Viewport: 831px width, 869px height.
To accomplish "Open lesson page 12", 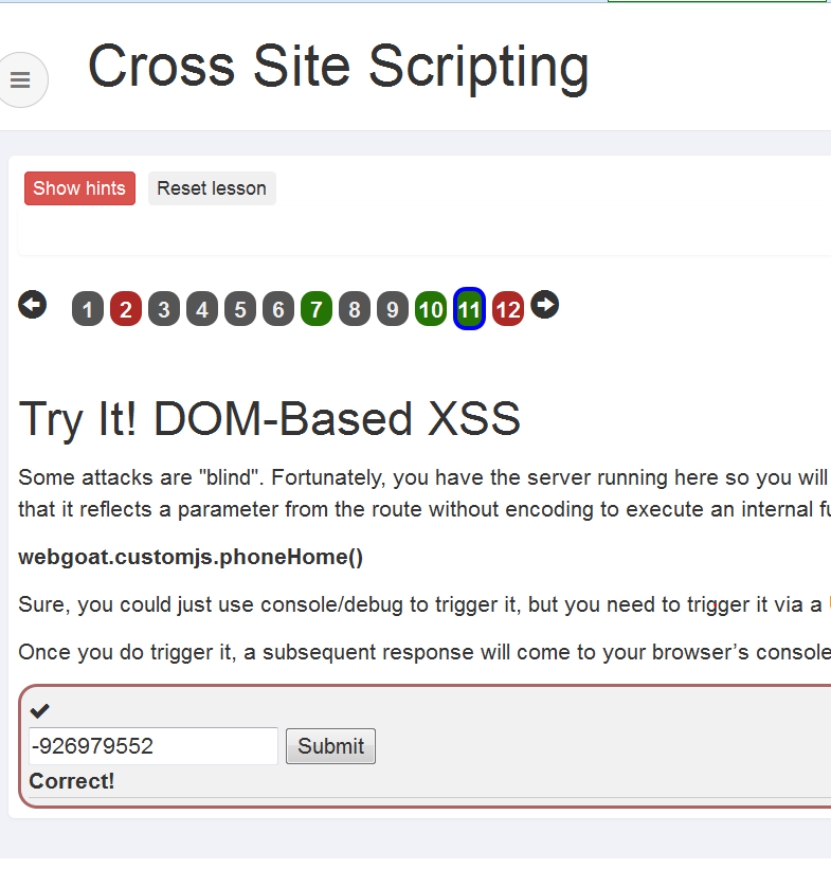I will [508, 309].
